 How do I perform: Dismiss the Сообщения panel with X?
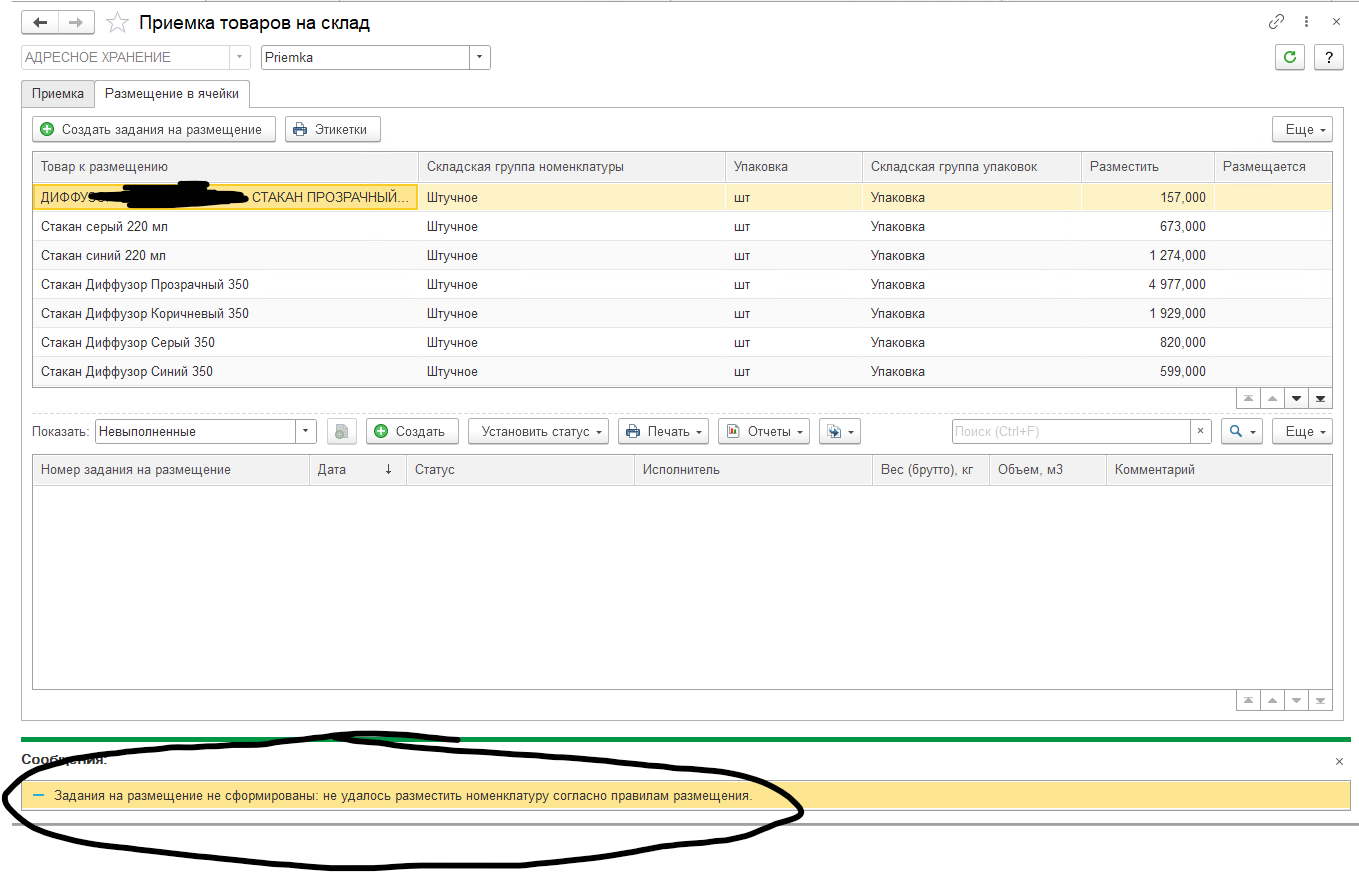tap(1339, 761)
